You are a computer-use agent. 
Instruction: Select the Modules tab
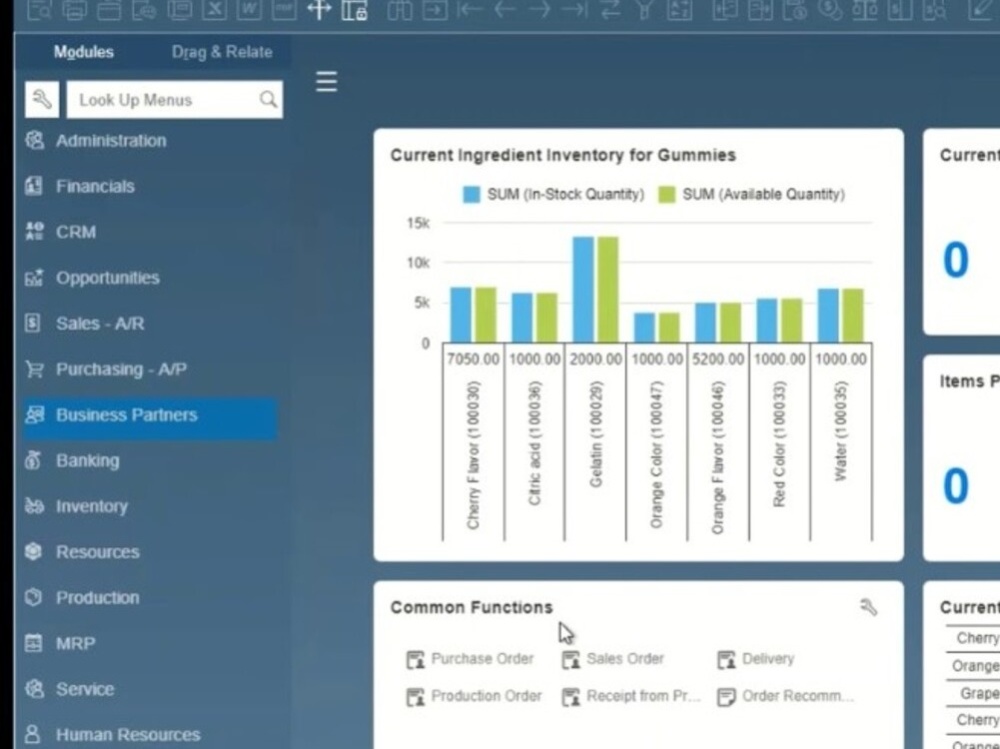pyautogui.click(x=83, y=51)
